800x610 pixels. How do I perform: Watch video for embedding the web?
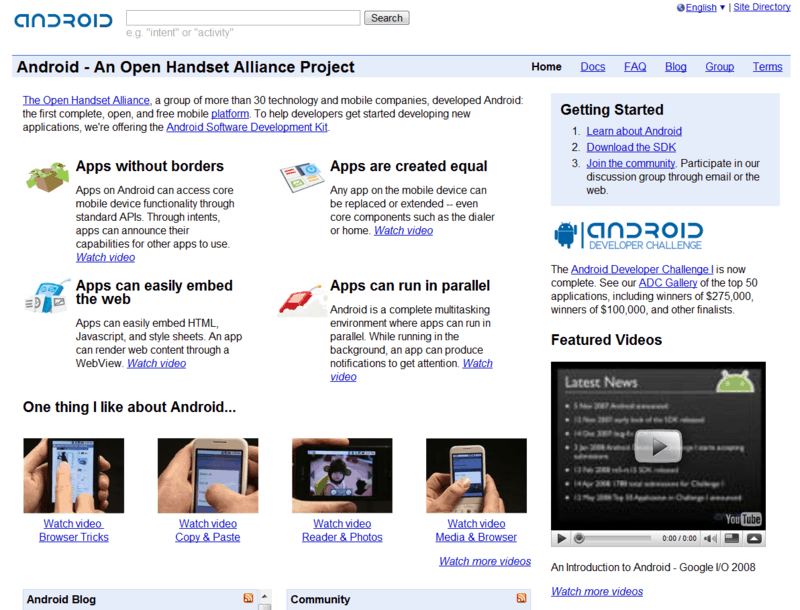pyautogui.click(x=157, y=363)
